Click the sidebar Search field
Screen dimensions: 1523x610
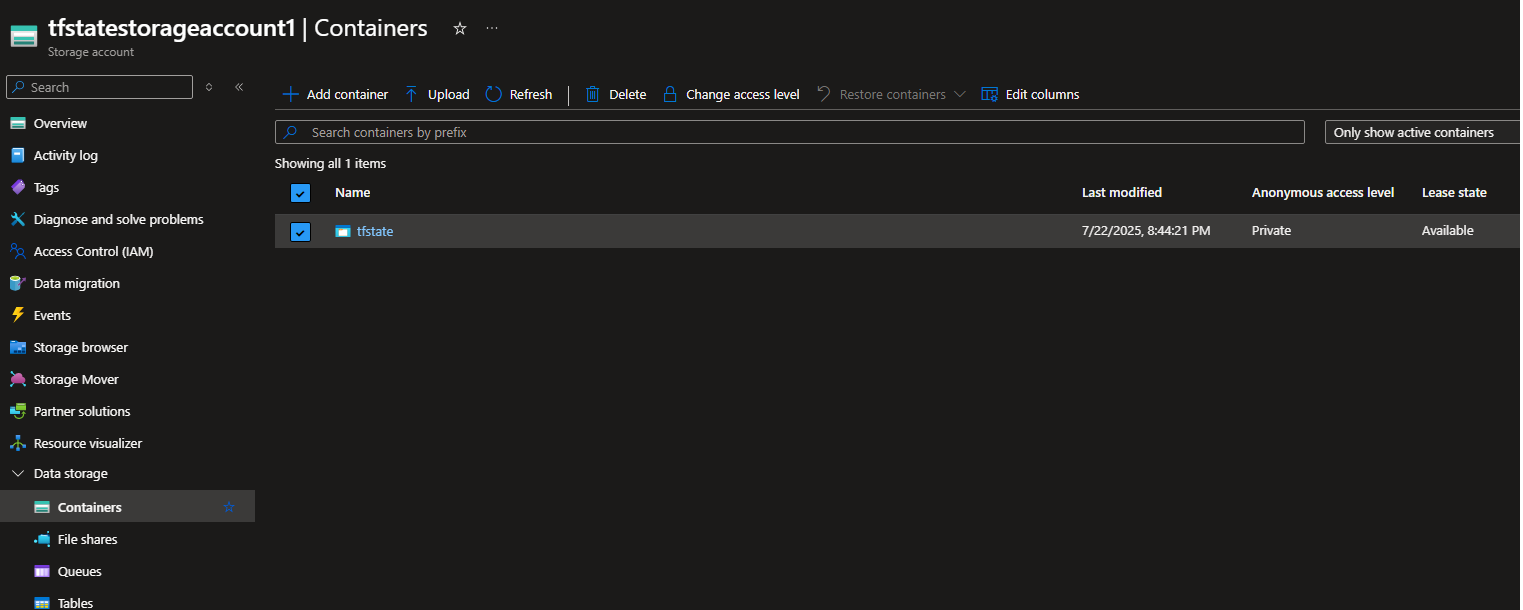pos(100,87)
